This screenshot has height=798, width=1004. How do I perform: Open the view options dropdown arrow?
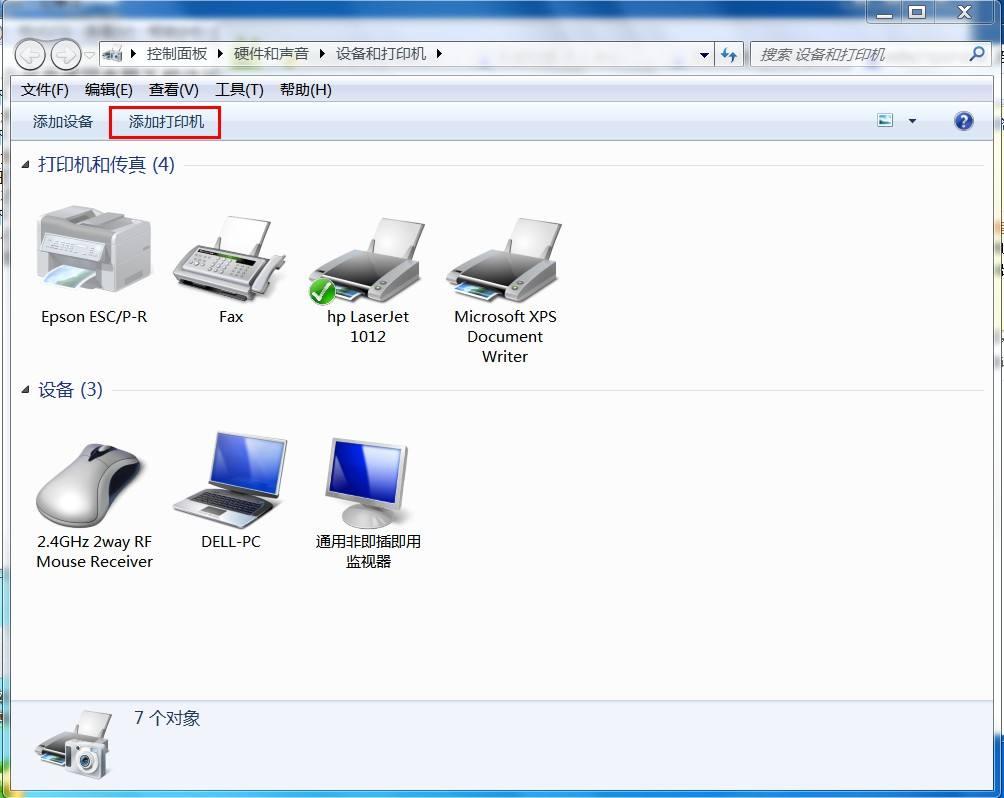click(x=912, y=120)
